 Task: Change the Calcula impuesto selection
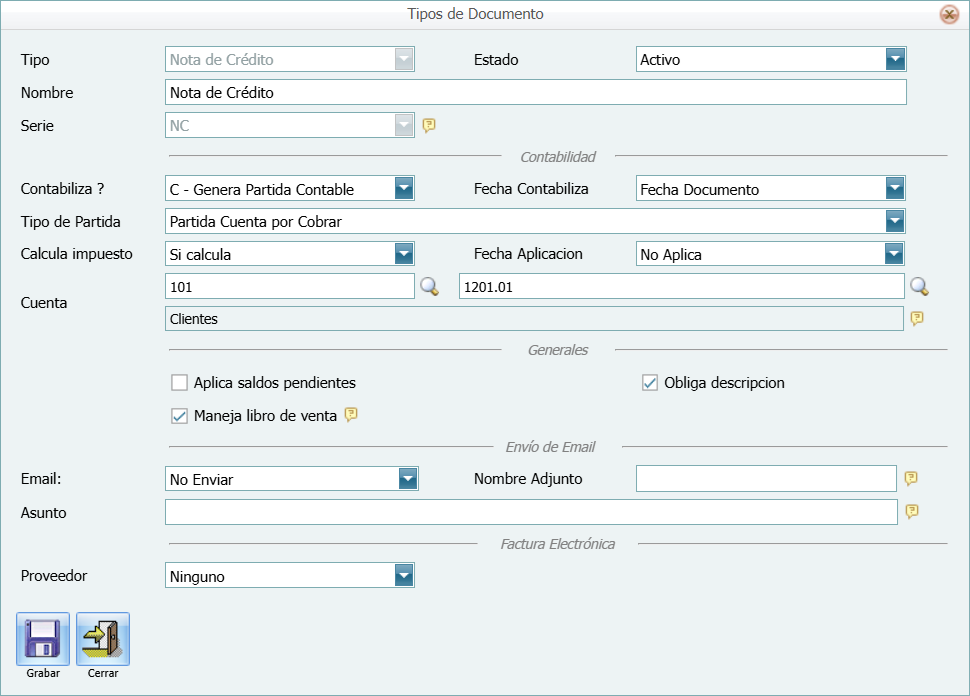coord(404,254)
